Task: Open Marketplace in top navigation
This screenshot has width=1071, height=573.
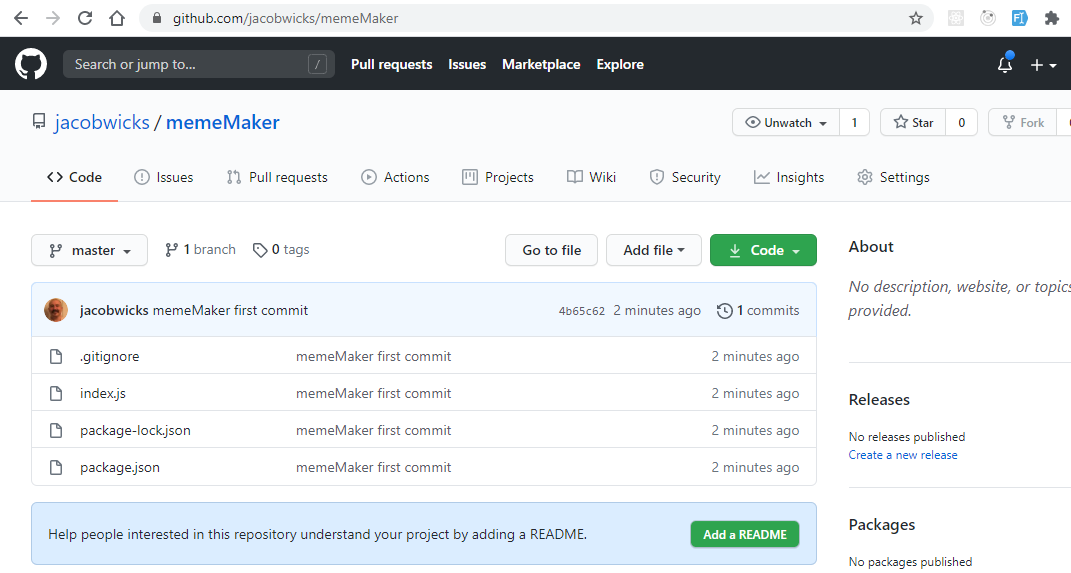Action: 541,64
